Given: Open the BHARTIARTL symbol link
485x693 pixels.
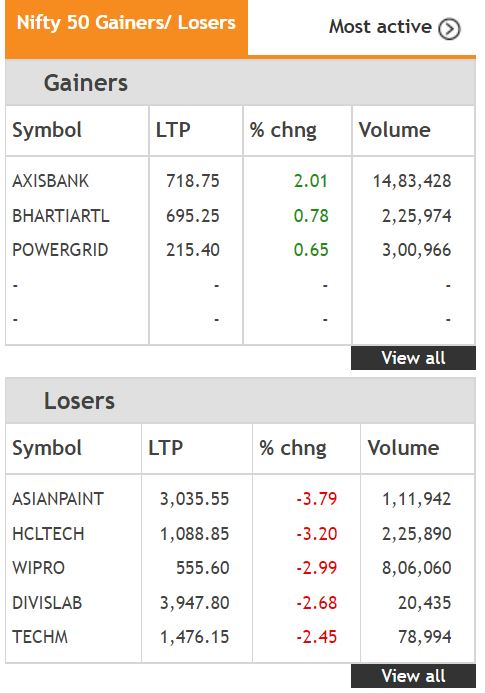Looking at the screenshot, I should tap(61, 216).
